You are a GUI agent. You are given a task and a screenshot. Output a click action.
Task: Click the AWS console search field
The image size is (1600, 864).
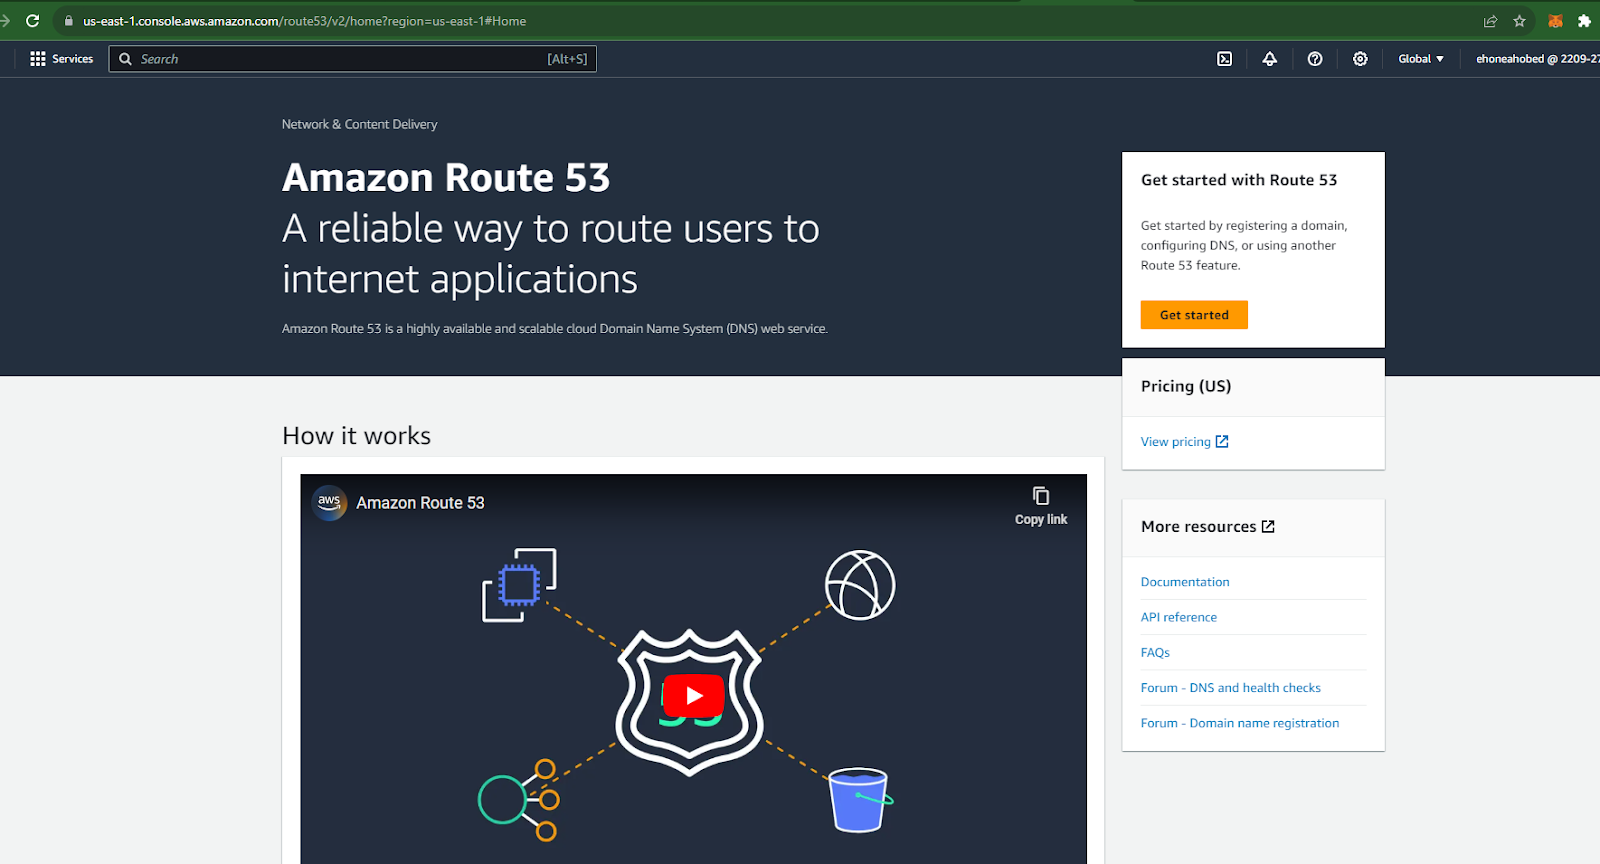(x=352, y=59)
